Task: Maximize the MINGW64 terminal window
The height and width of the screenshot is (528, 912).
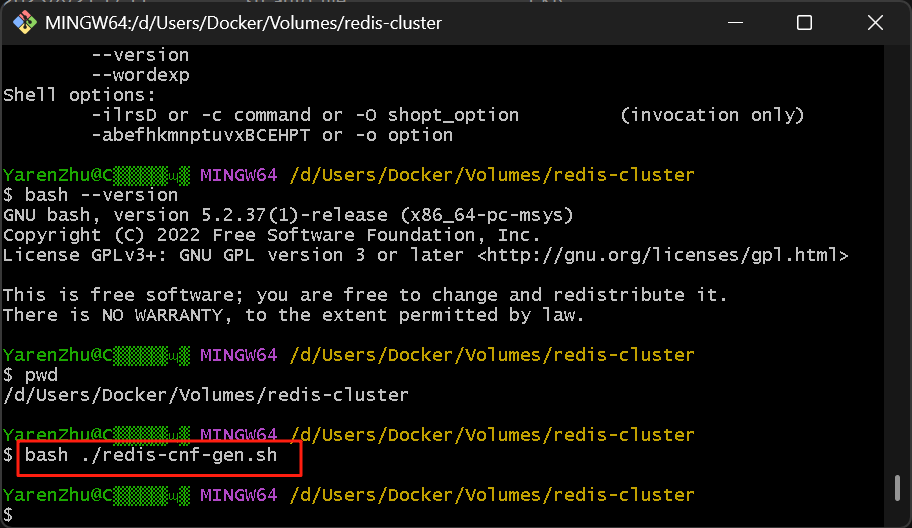Action: point(804,23)
